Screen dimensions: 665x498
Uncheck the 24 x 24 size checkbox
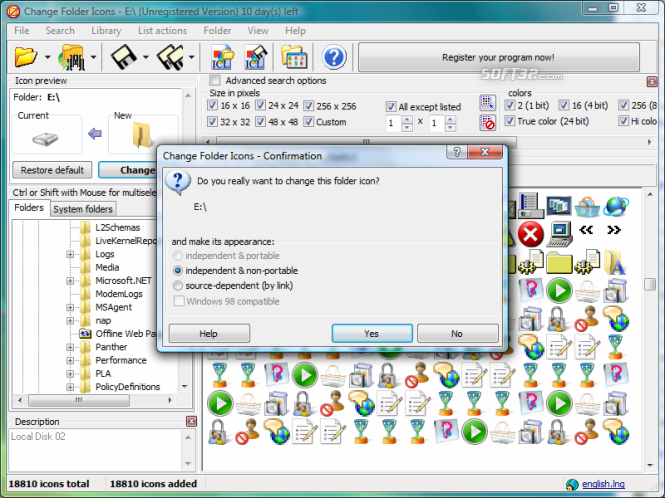point(260,105)
